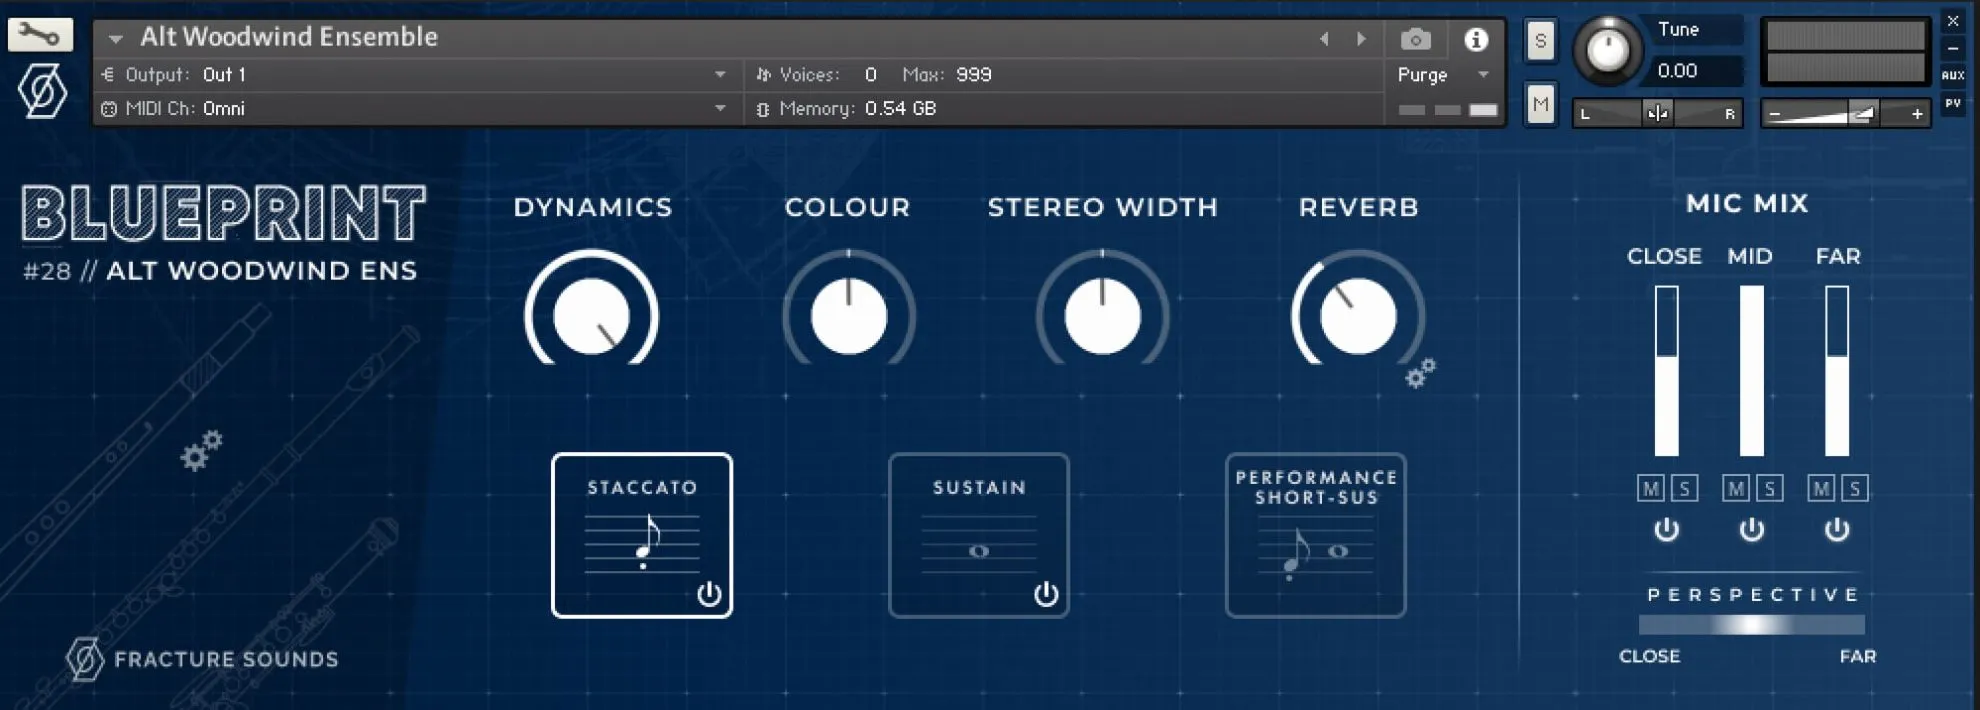Open the gears settings icon over flute artwork

click(x=201, y=450)
